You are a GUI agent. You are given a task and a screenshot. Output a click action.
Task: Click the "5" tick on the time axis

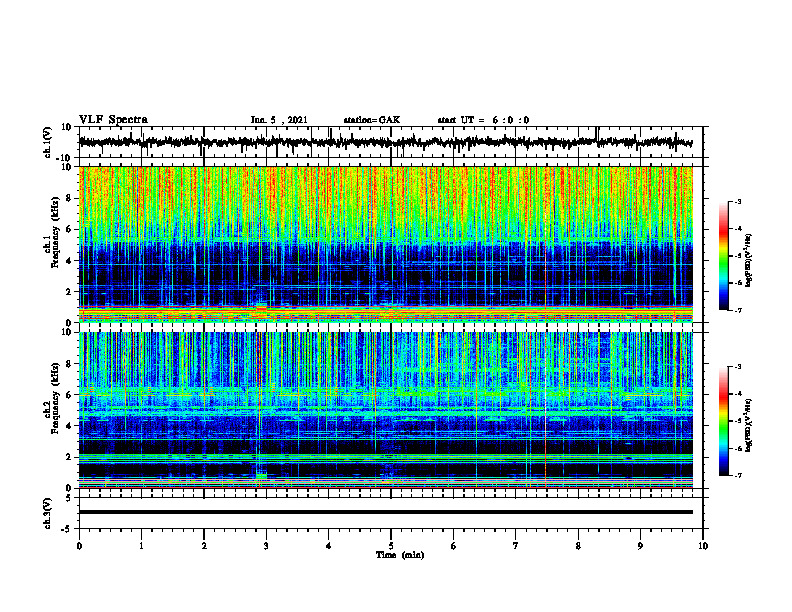[x=391, y=546]
